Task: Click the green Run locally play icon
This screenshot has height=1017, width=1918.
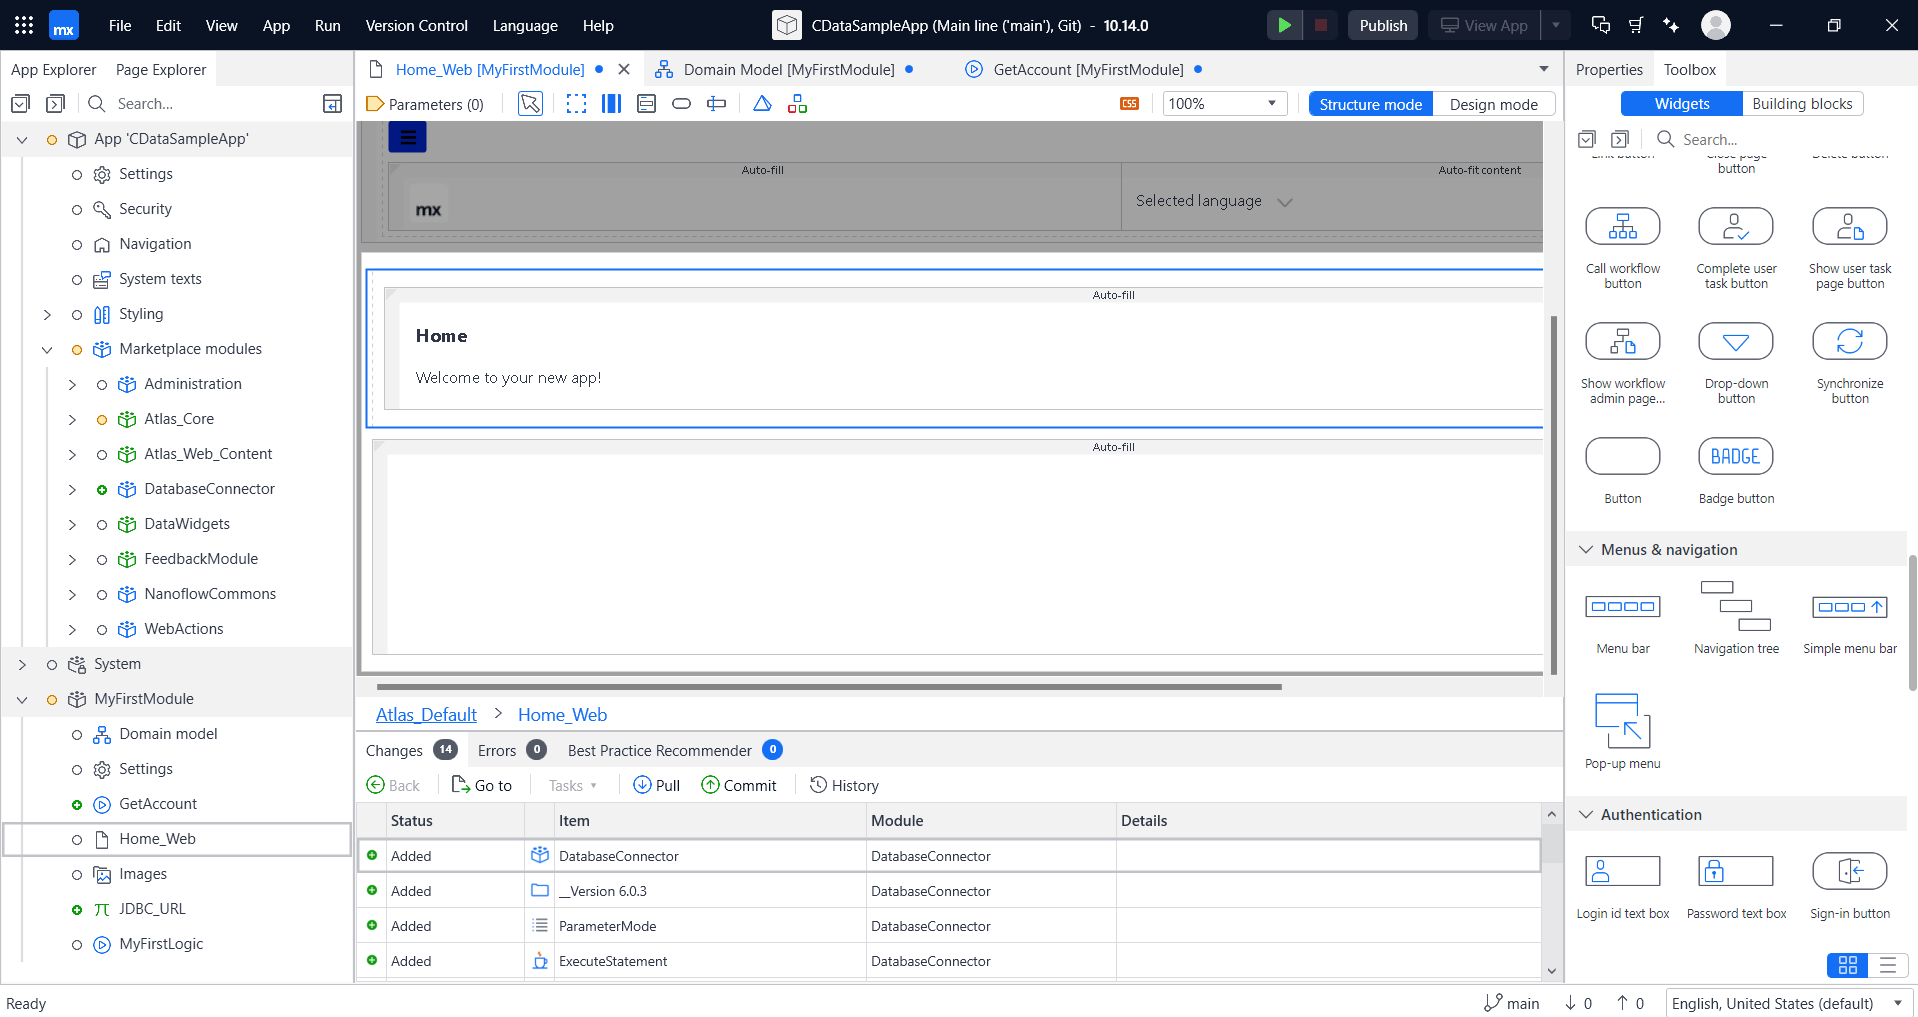Action: pyautogui.click(x=1284, y=25)
